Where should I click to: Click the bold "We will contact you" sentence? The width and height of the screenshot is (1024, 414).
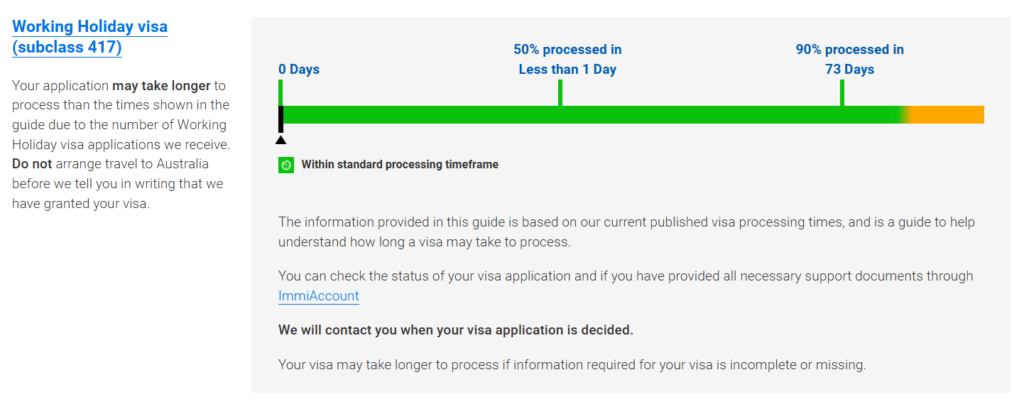pos(456,330)
